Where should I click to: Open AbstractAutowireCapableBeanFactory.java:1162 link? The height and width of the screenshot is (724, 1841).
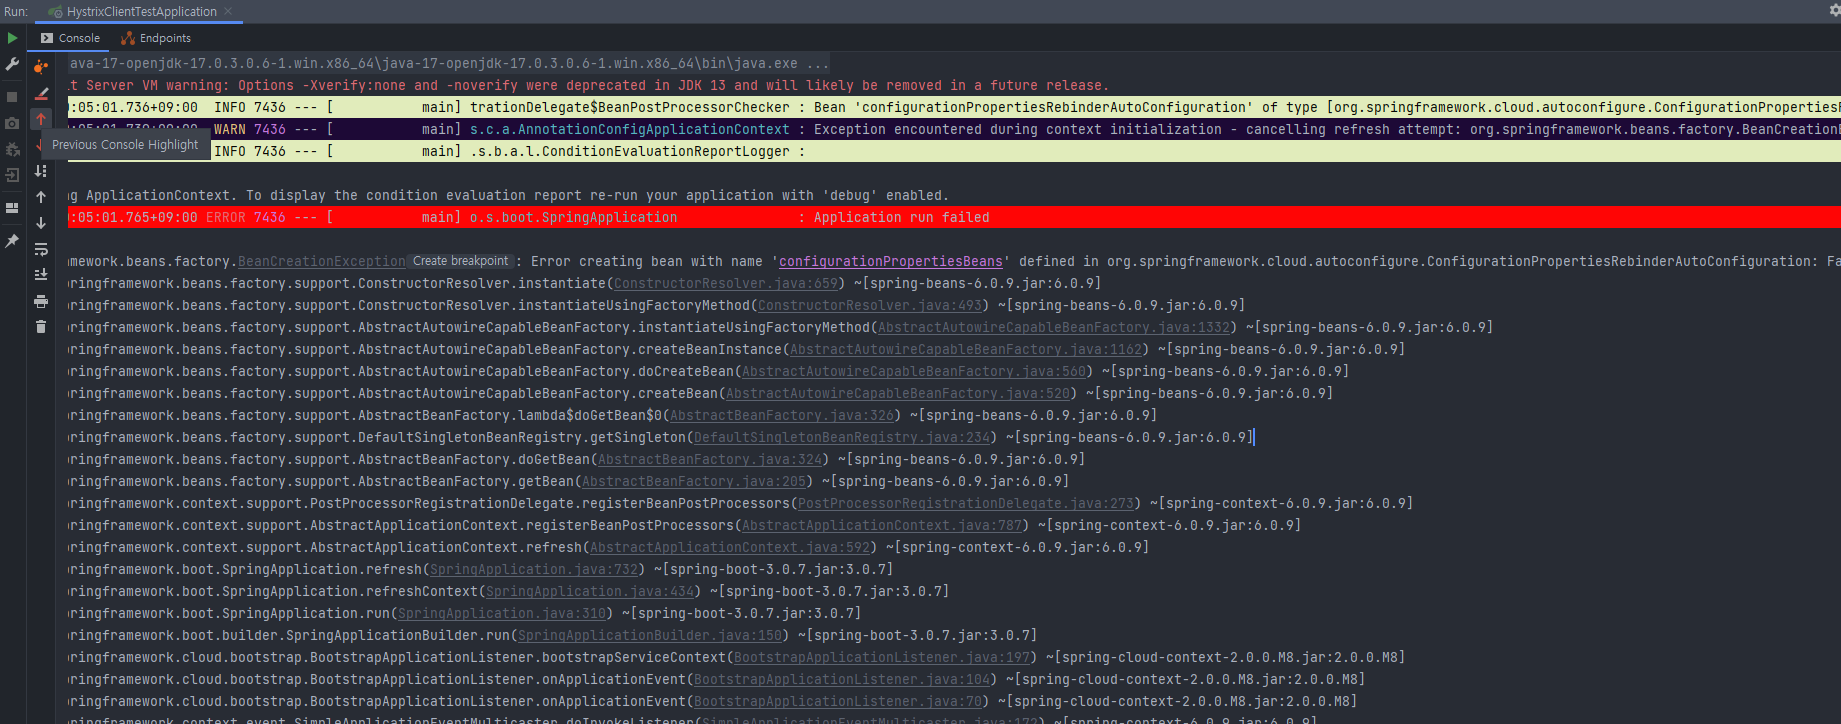tap(966, 350)
